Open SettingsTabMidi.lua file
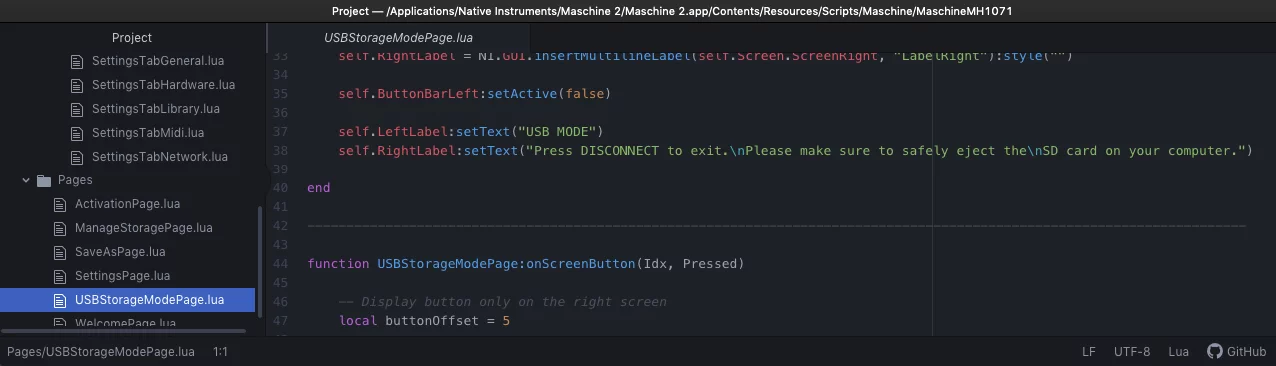Image resolution: width=1276 pixels, height=366 pixels. click(x=147, y=133)
